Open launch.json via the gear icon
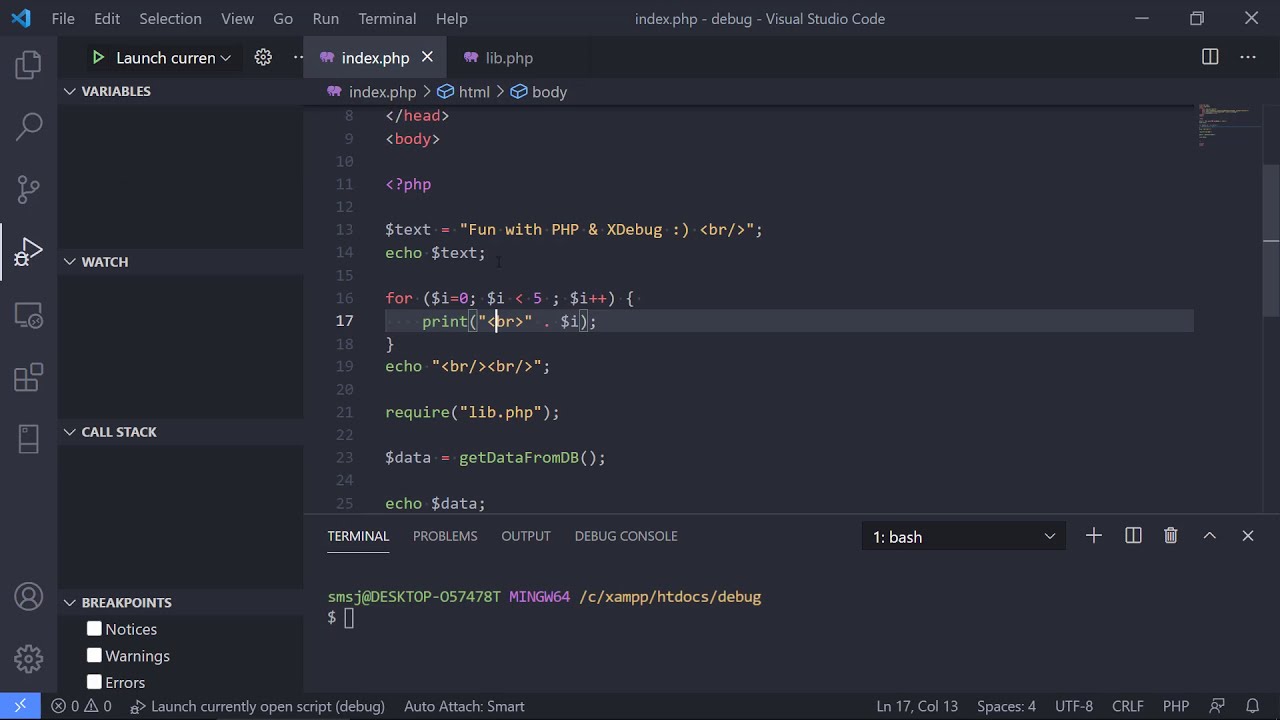This screenshot has width=1280, height=720. [263, 58]
